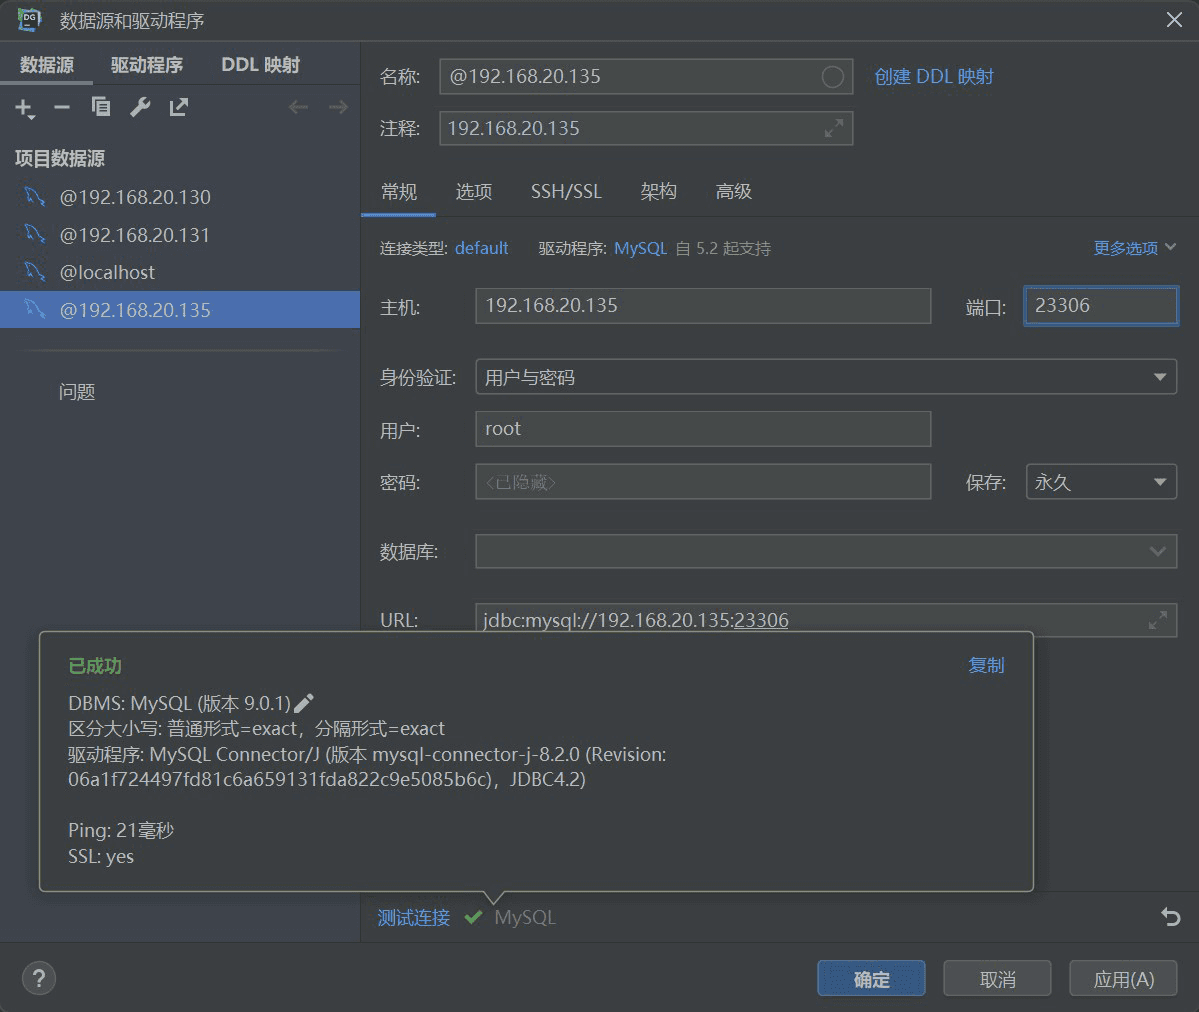Click the 密码 password input field
Image resolution: width=1199 pixels, height=1012 pixels.
[703, 482]
